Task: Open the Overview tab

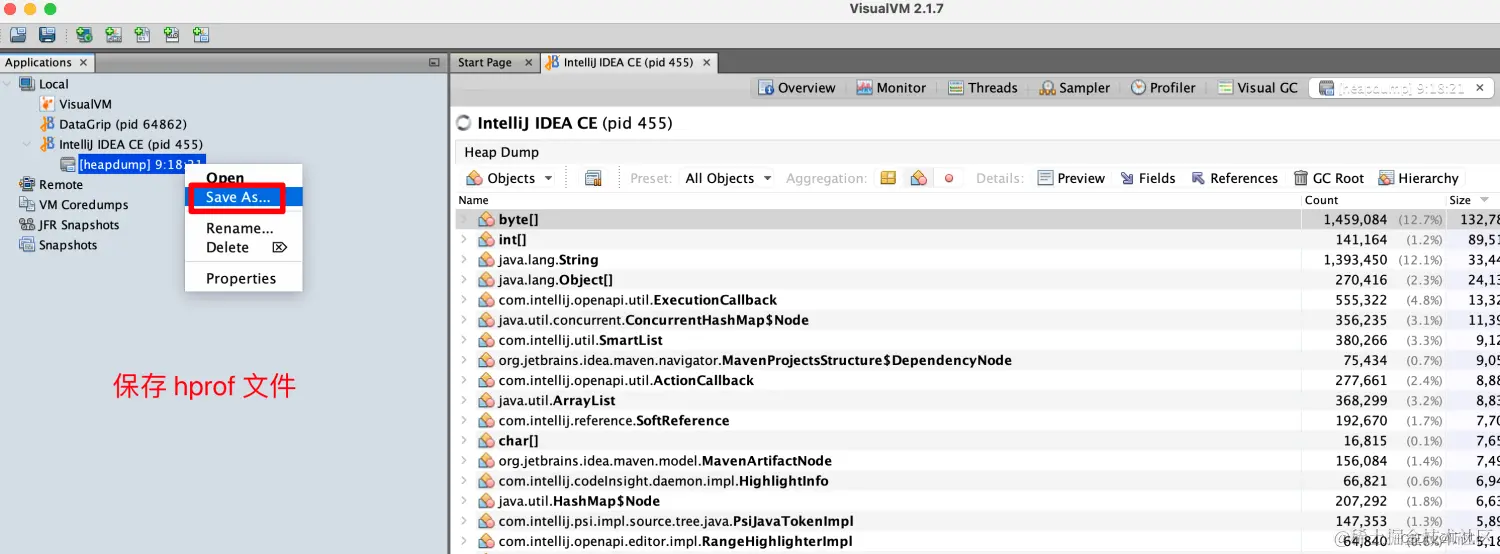Action: (x=796, y=88)
